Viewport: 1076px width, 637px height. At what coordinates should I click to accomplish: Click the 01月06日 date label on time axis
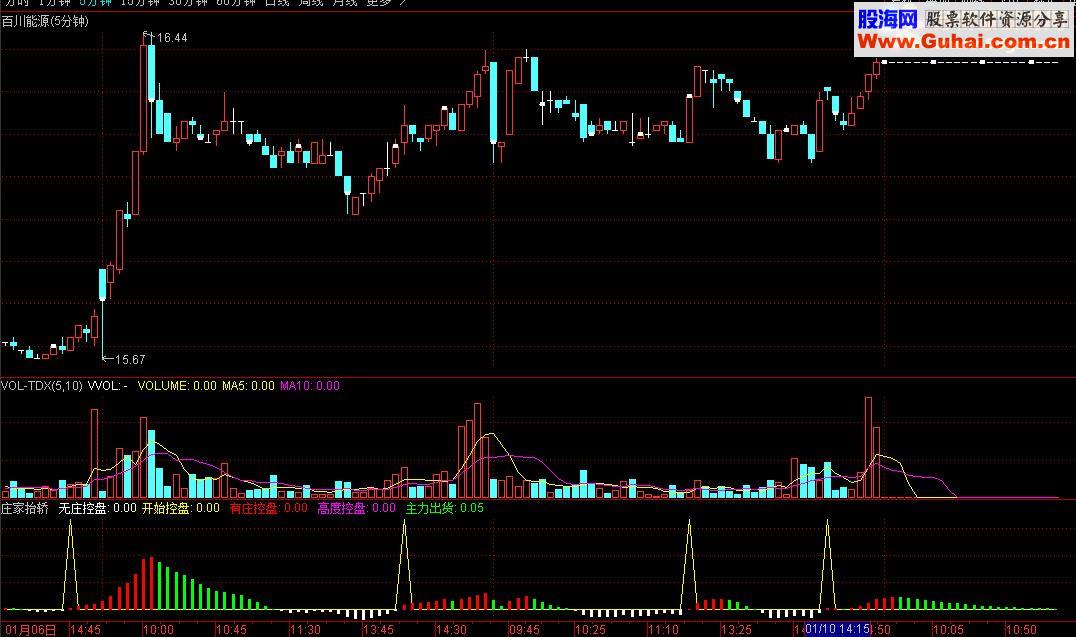[30, 629]
